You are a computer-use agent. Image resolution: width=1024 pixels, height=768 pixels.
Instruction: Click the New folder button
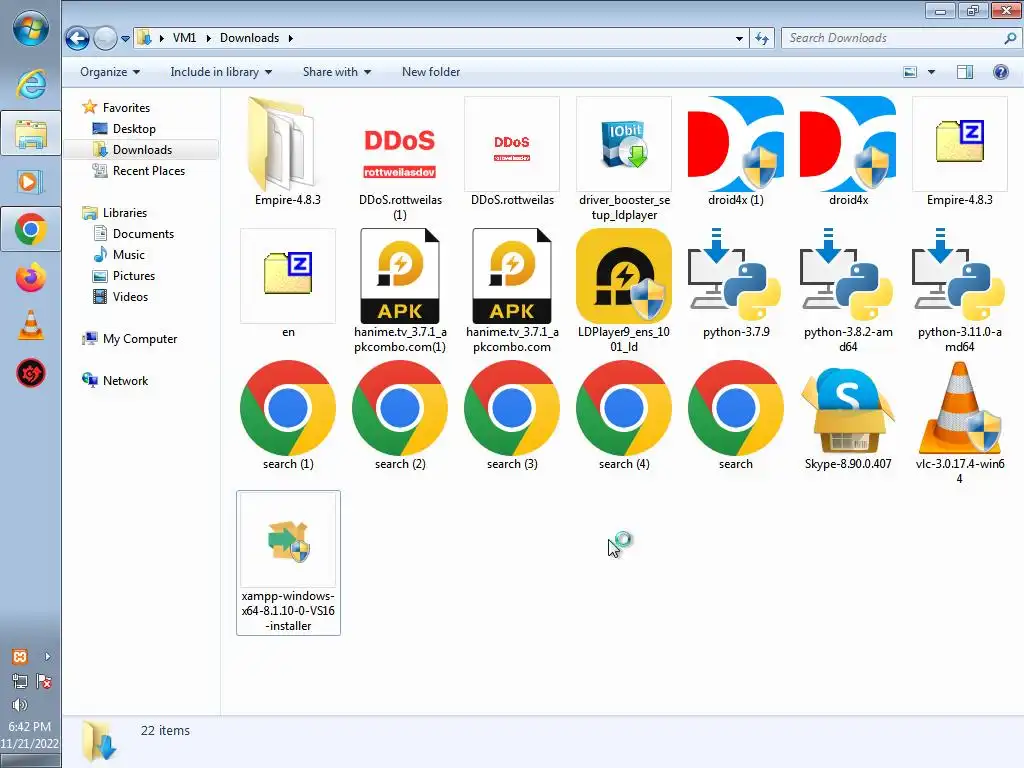(x=431, y=72)
